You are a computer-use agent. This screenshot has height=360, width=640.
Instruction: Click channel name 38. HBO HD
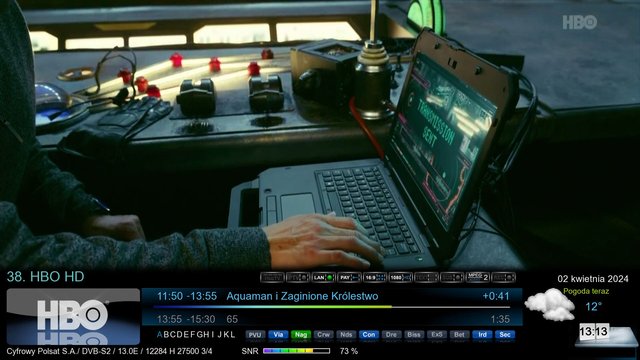pyautogui.click(x=45, y=277)
